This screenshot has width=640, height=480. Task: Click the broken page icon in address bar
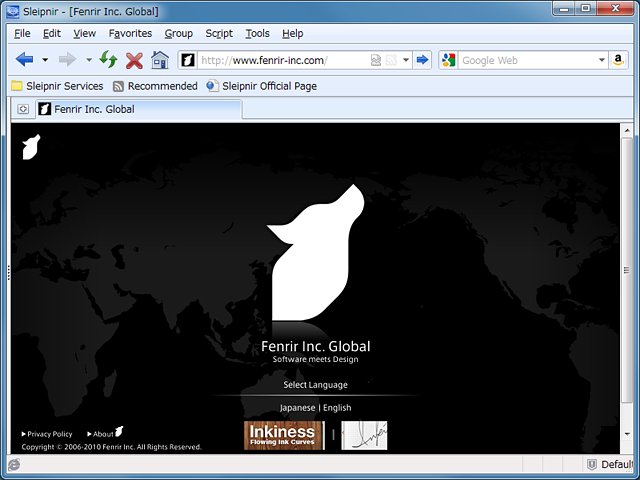click(x=376, y=60)
